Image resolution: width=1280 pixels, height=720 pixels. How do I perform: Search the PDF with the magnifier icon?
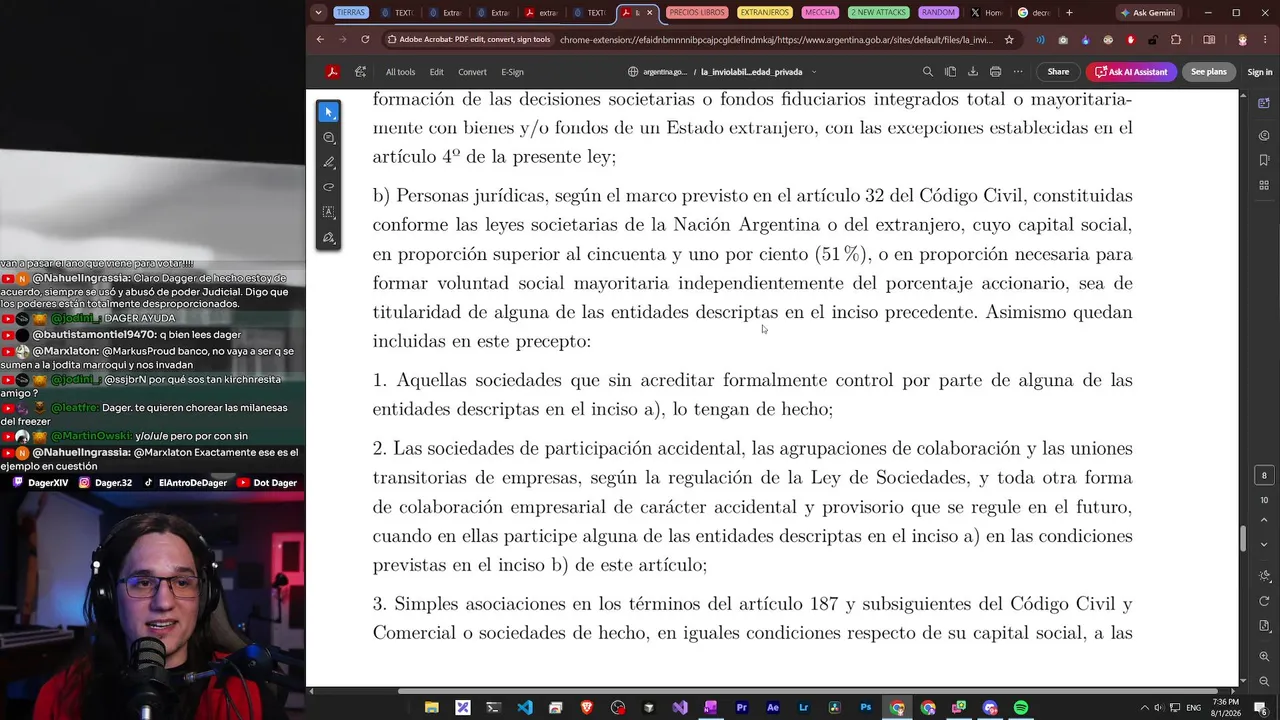tap(927, 72)
